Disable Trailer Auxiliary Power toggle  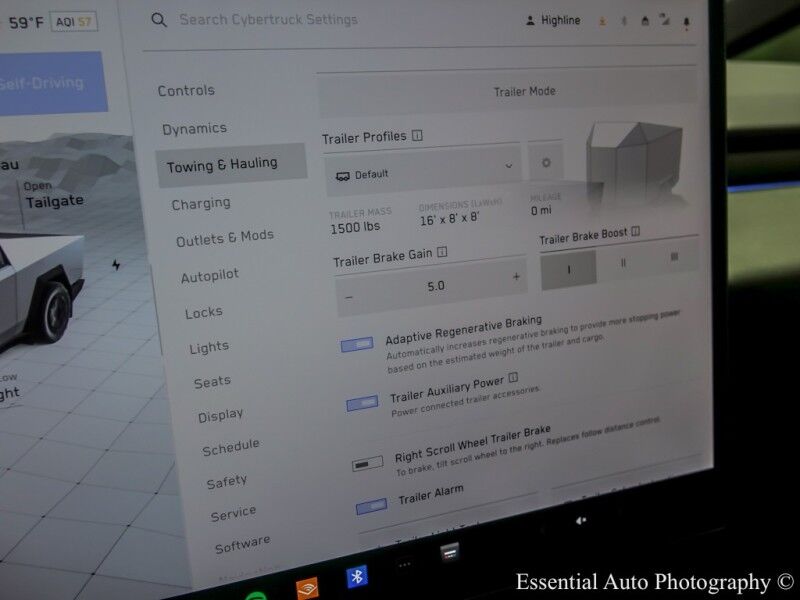tap(362, 404)
